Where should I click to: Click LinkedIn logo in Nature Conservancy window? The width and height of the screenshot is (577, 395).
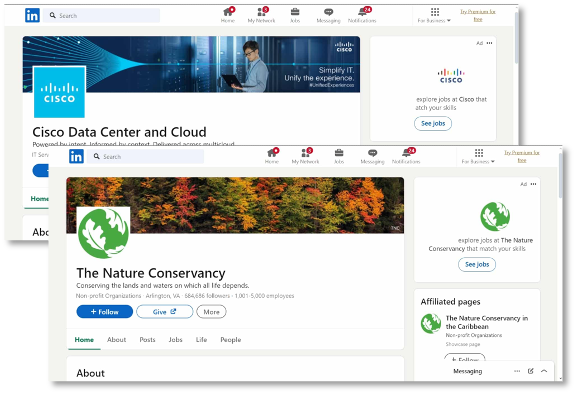click(76, 156)
